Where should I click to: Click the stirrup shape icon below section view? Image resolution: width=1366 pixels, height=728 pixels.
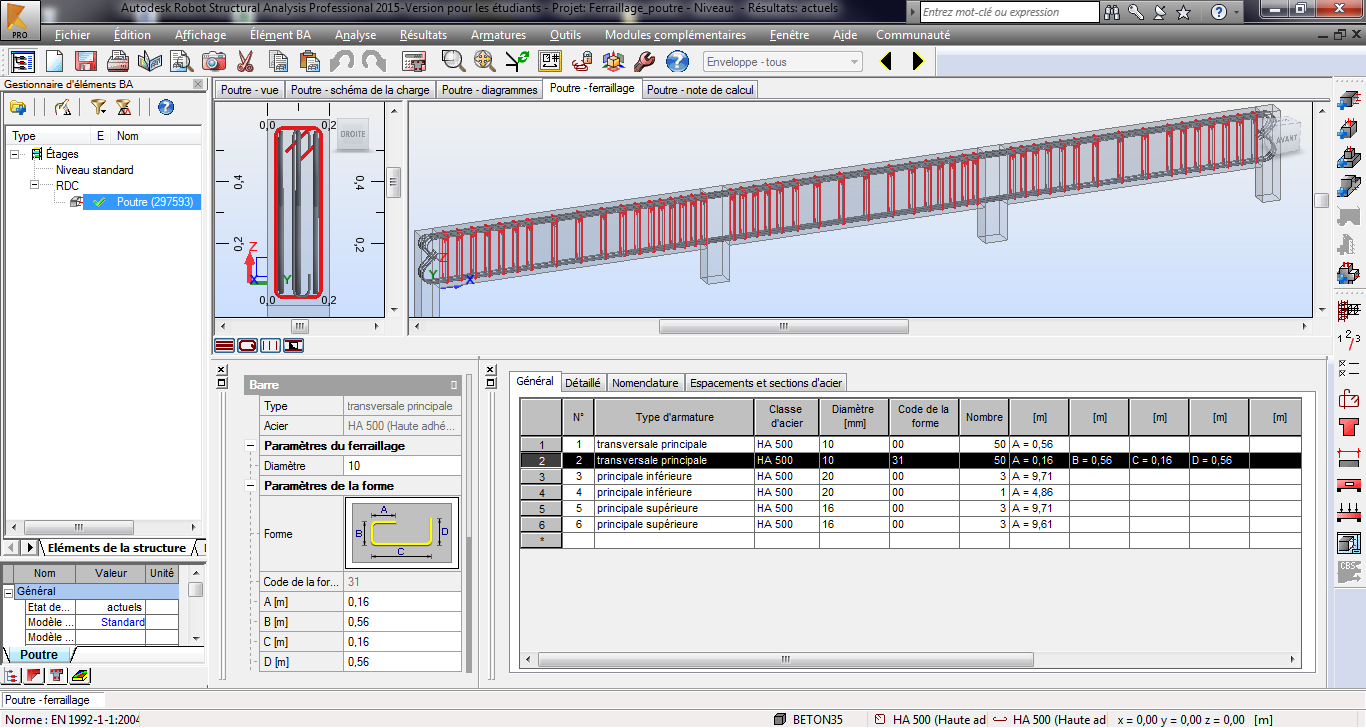[247, 345]
